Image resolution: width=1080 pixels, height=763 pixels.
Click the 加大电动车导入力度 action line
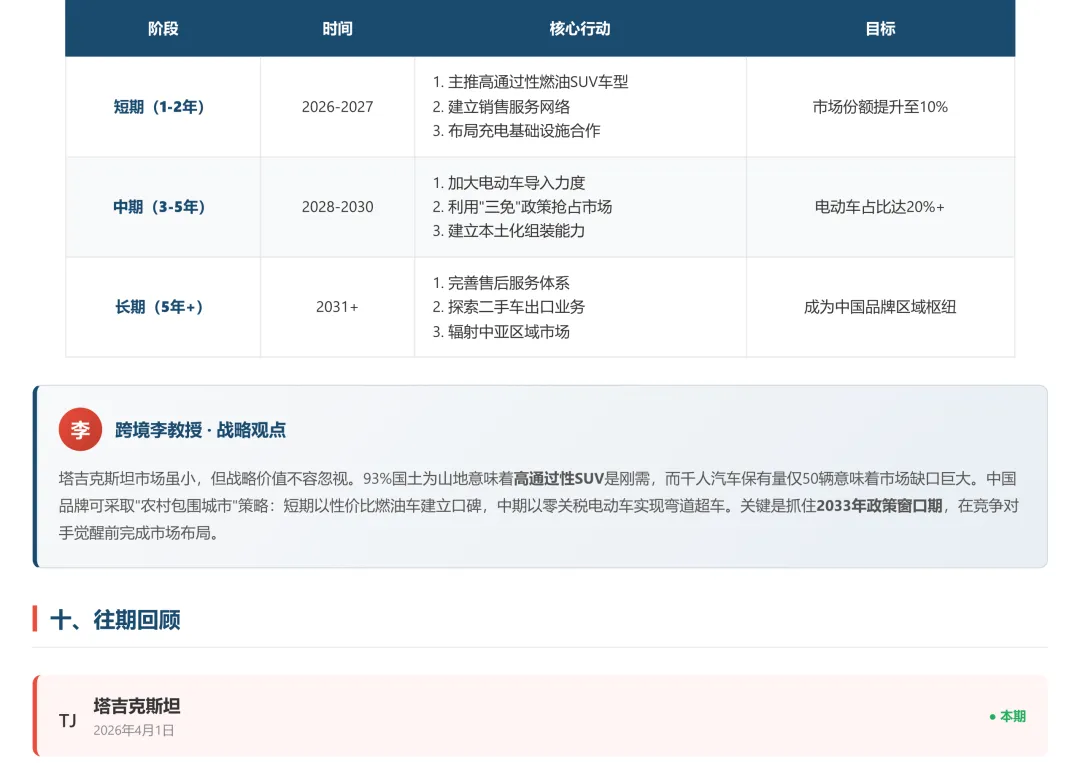click(x=509, y=182)
